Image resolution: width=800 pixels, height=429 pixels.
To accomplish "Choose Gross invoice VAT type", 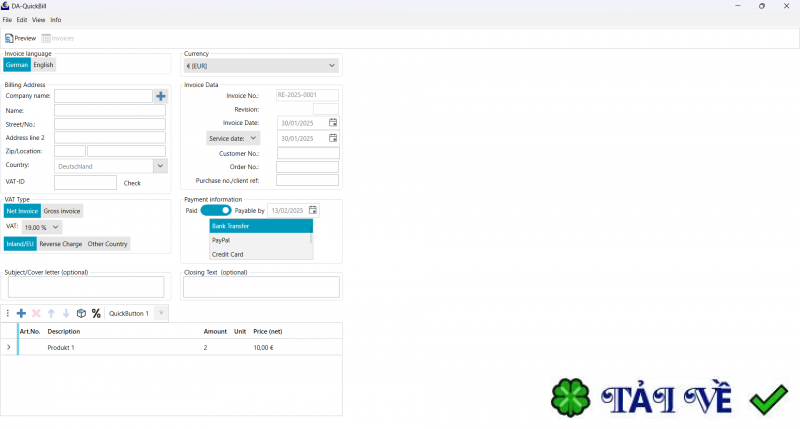I will coord(62,211).
